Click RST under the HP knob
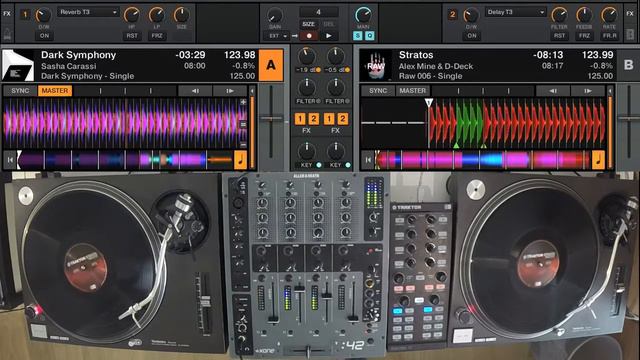 pos(132,36)
